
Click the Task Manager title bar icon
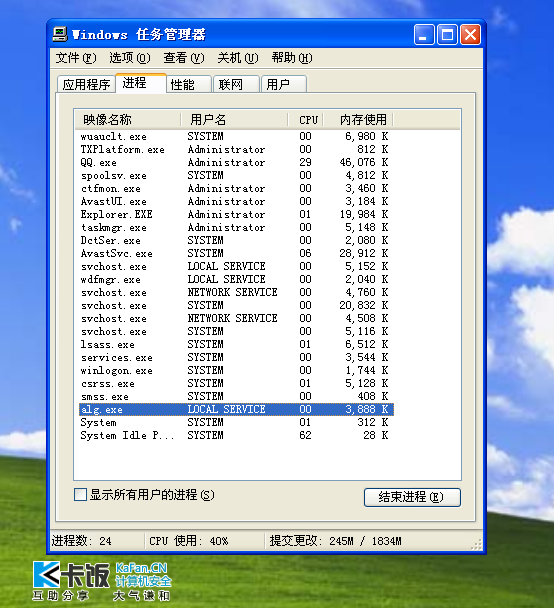60,35
